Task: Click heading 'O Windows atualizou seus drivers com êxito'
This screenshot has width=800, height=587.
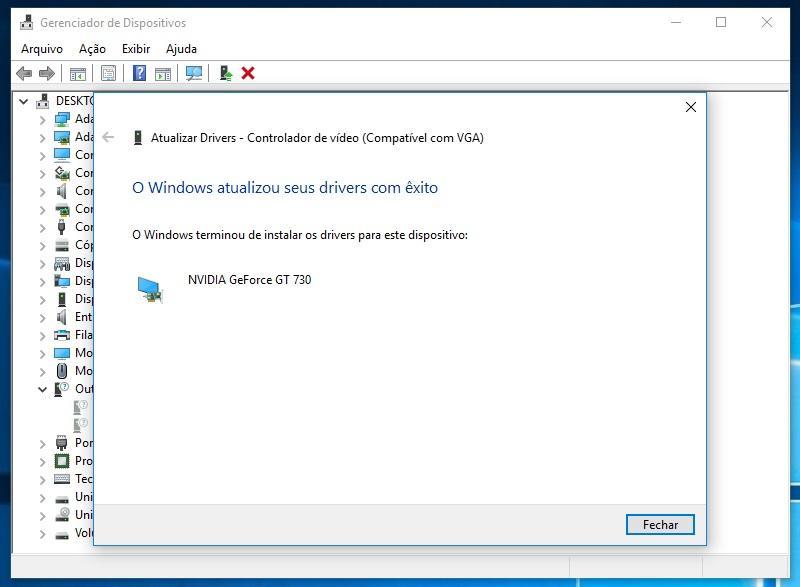Action: (285, 188)
